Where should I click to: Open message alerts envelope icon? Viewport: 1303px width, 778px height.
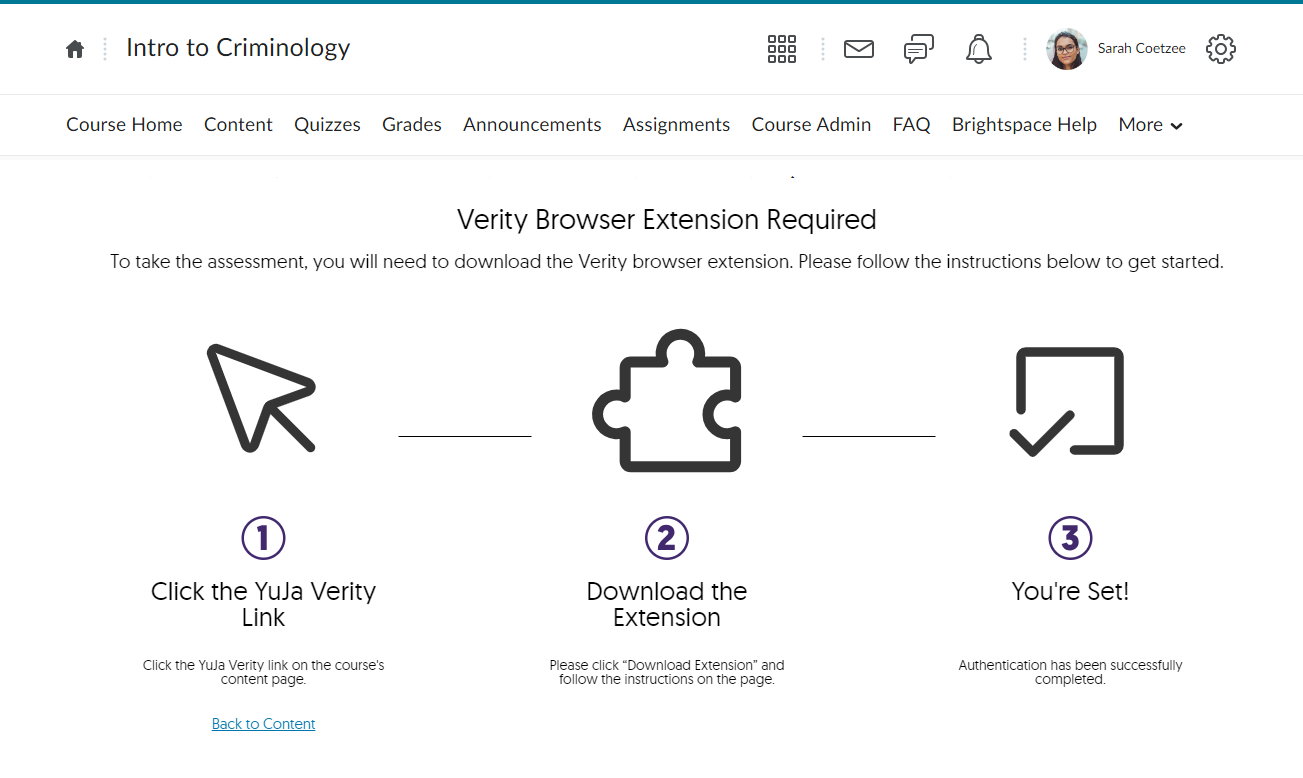click(x=858, y=49)
